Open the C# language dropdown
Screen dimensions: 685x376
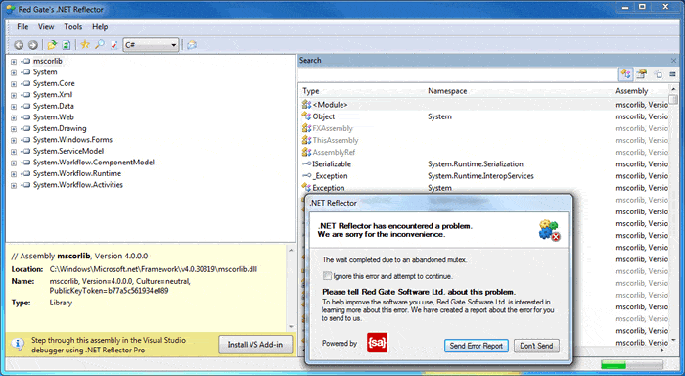(151, 45)
